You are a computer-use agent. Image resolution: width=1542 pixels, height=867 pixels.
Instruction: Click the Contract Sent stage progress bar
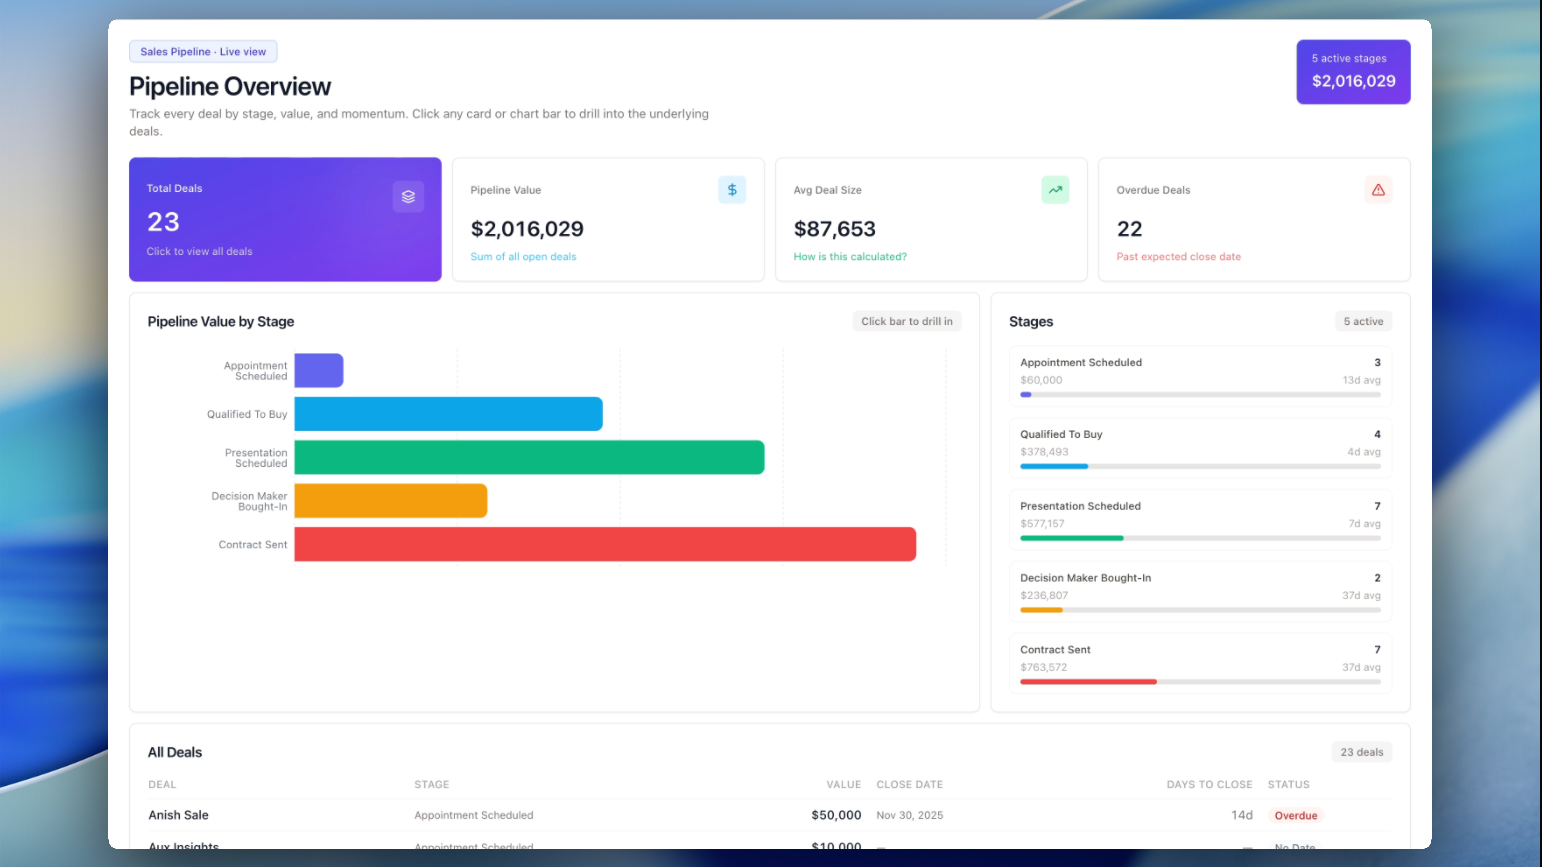(1200, 682)
